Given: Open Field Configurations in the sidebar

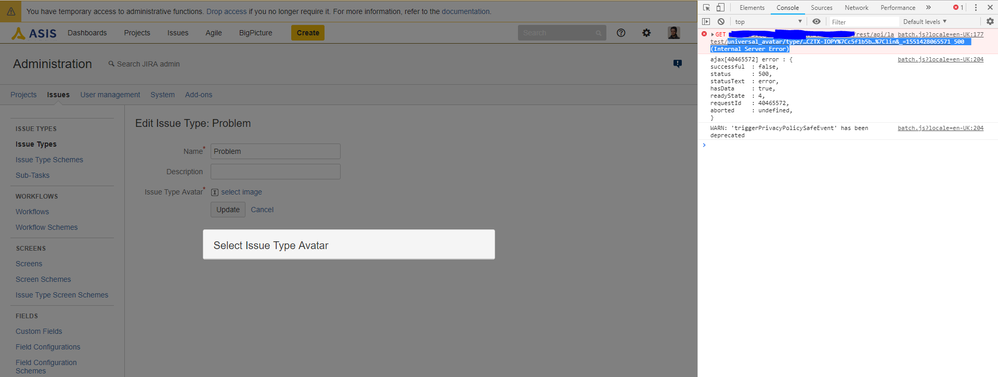Looking at the screenshot, I should [48, 347].
